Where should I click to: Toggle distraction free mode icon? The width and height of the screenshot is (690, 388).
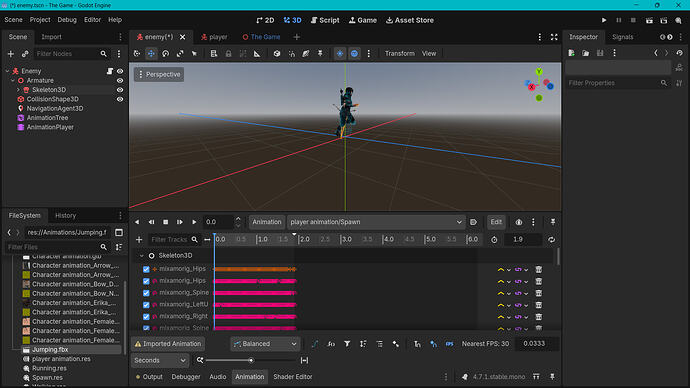coord(554,37)
